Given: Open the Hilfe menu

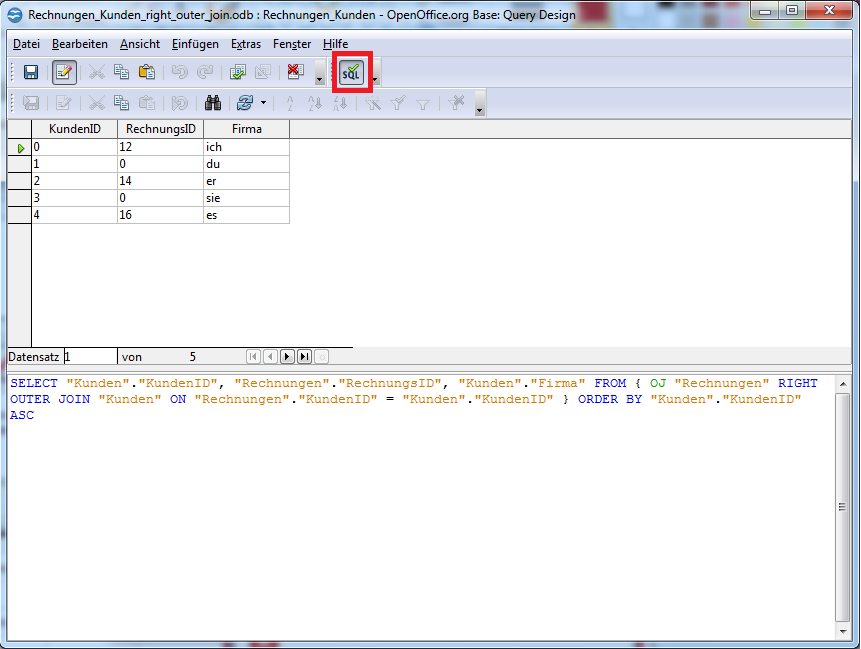Looking at the screenshot, I should click(x=336, y=44).
